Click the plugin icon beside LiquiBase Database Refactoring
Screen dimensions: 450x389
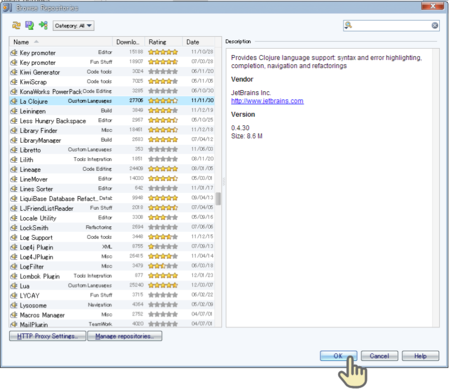pyautogui.click(x=14, y=198)
